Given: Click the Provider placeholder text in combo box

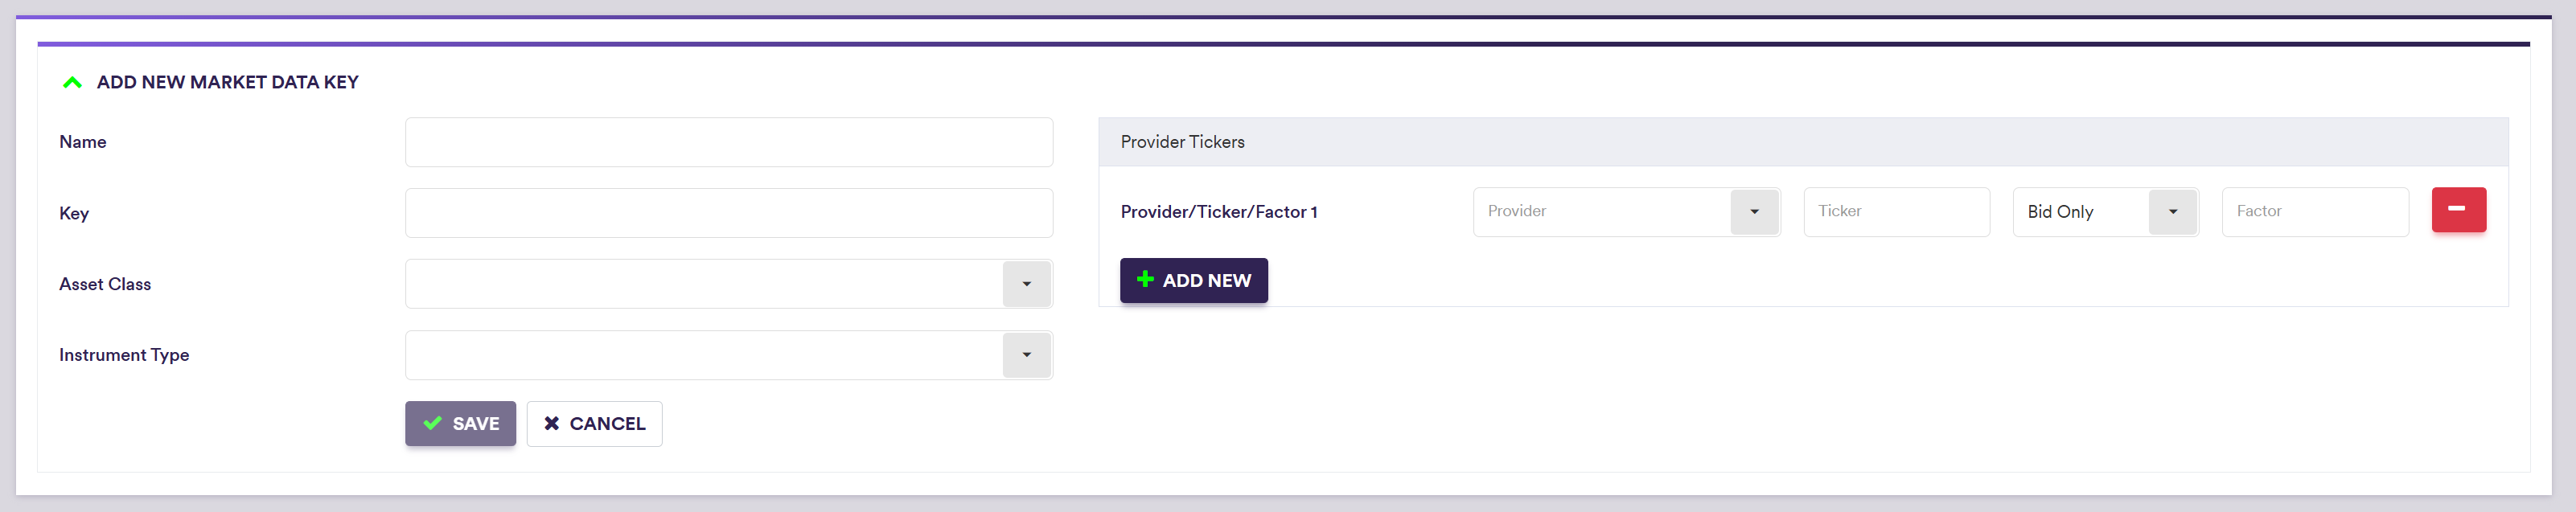Looking at the screenshot, I should click(1517, 211).
